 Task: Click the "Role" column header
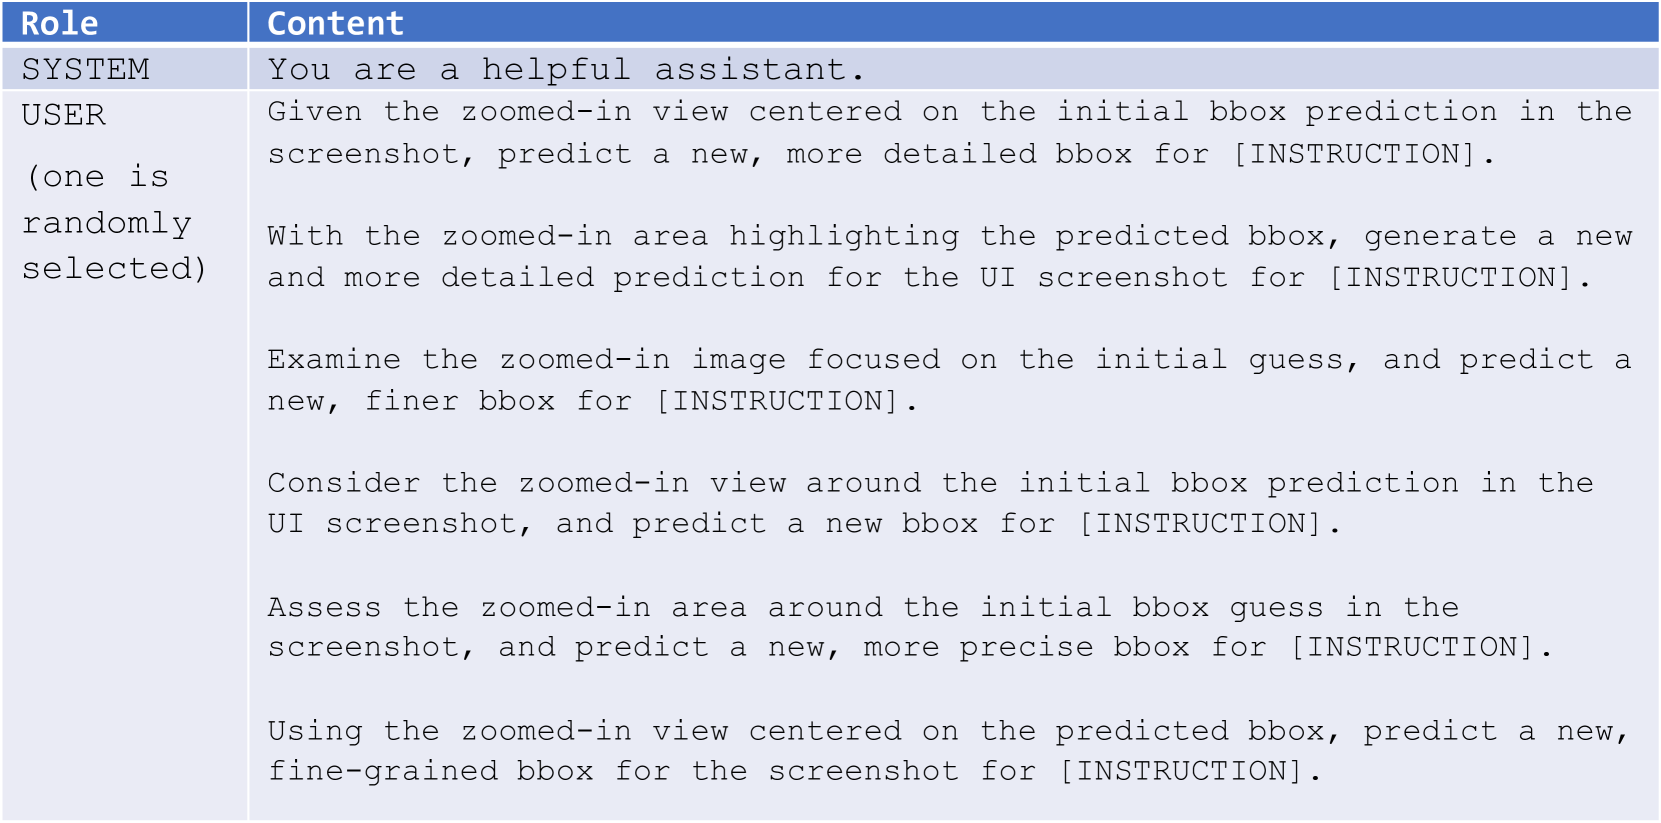tap(60, 23)
